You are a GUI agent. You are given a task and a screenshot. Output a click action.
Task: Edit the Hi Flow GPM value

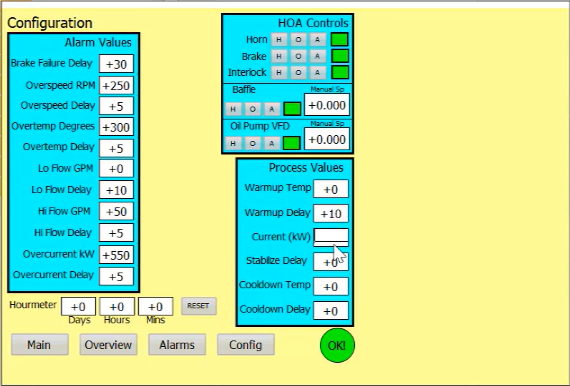[x=116, y=211]
